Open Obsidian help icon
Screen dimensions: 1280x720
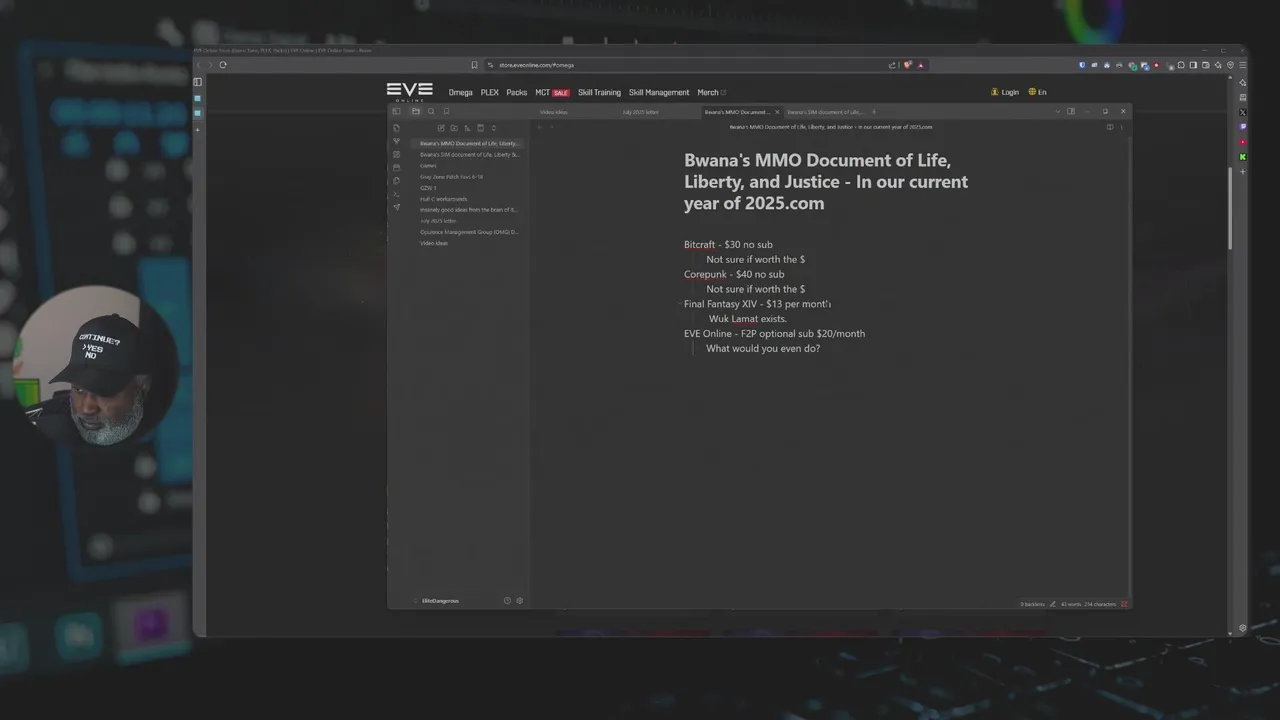click(507, 600)
